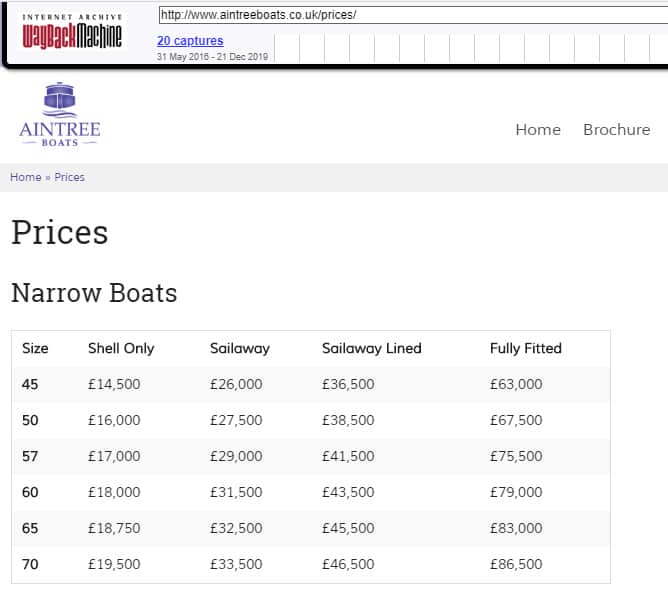Click the Narrow Boats heading
The width and height of the screenshot is (668, 601).
click(94, 293)
